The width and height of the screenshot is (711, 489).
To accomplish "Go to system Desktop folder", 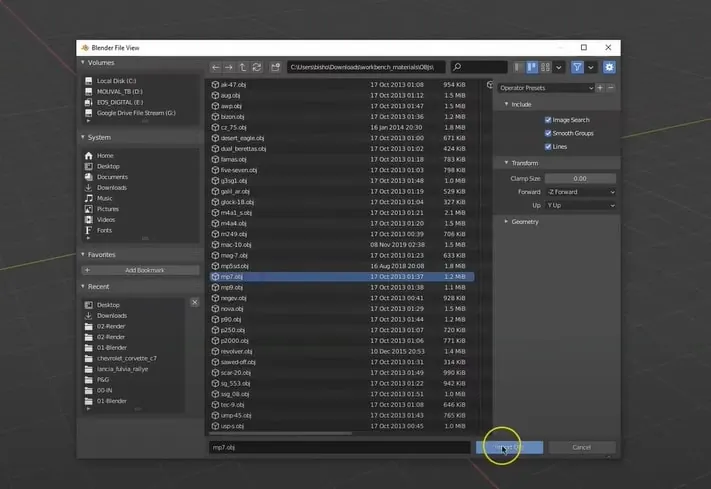I will (140, 166).
